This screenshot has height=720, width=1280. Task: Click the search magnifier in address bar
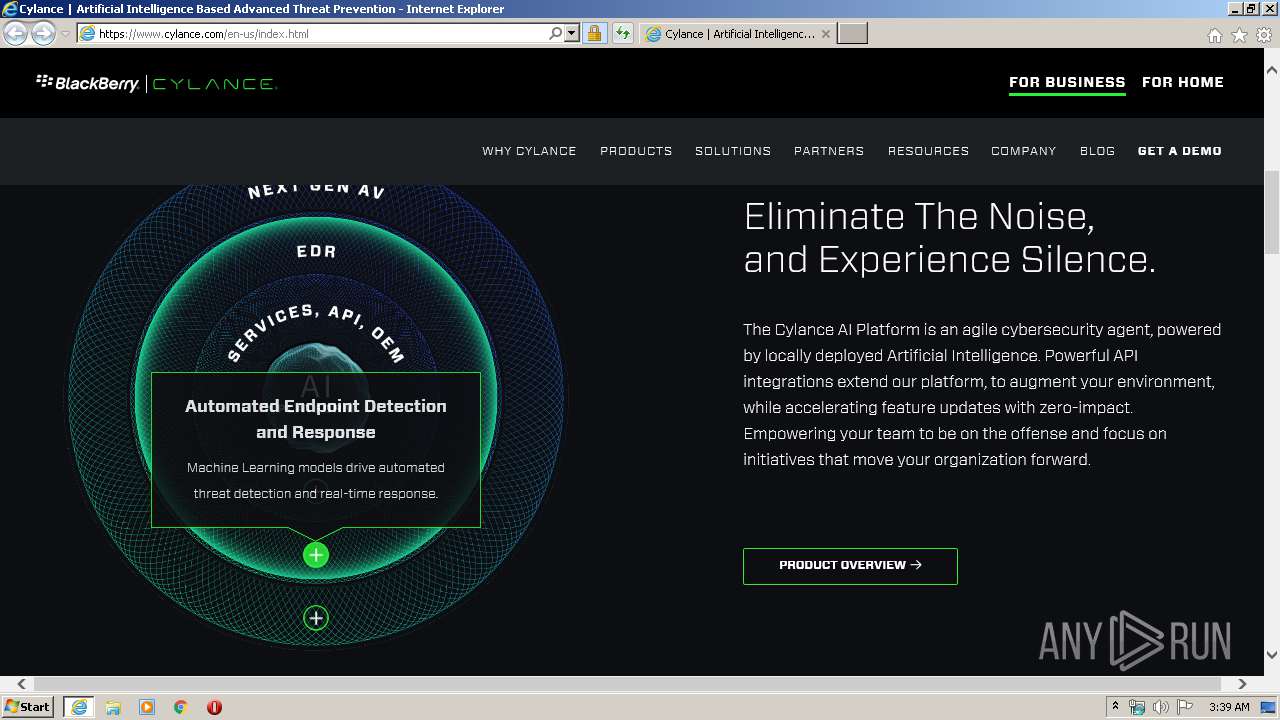click(556, 33)
